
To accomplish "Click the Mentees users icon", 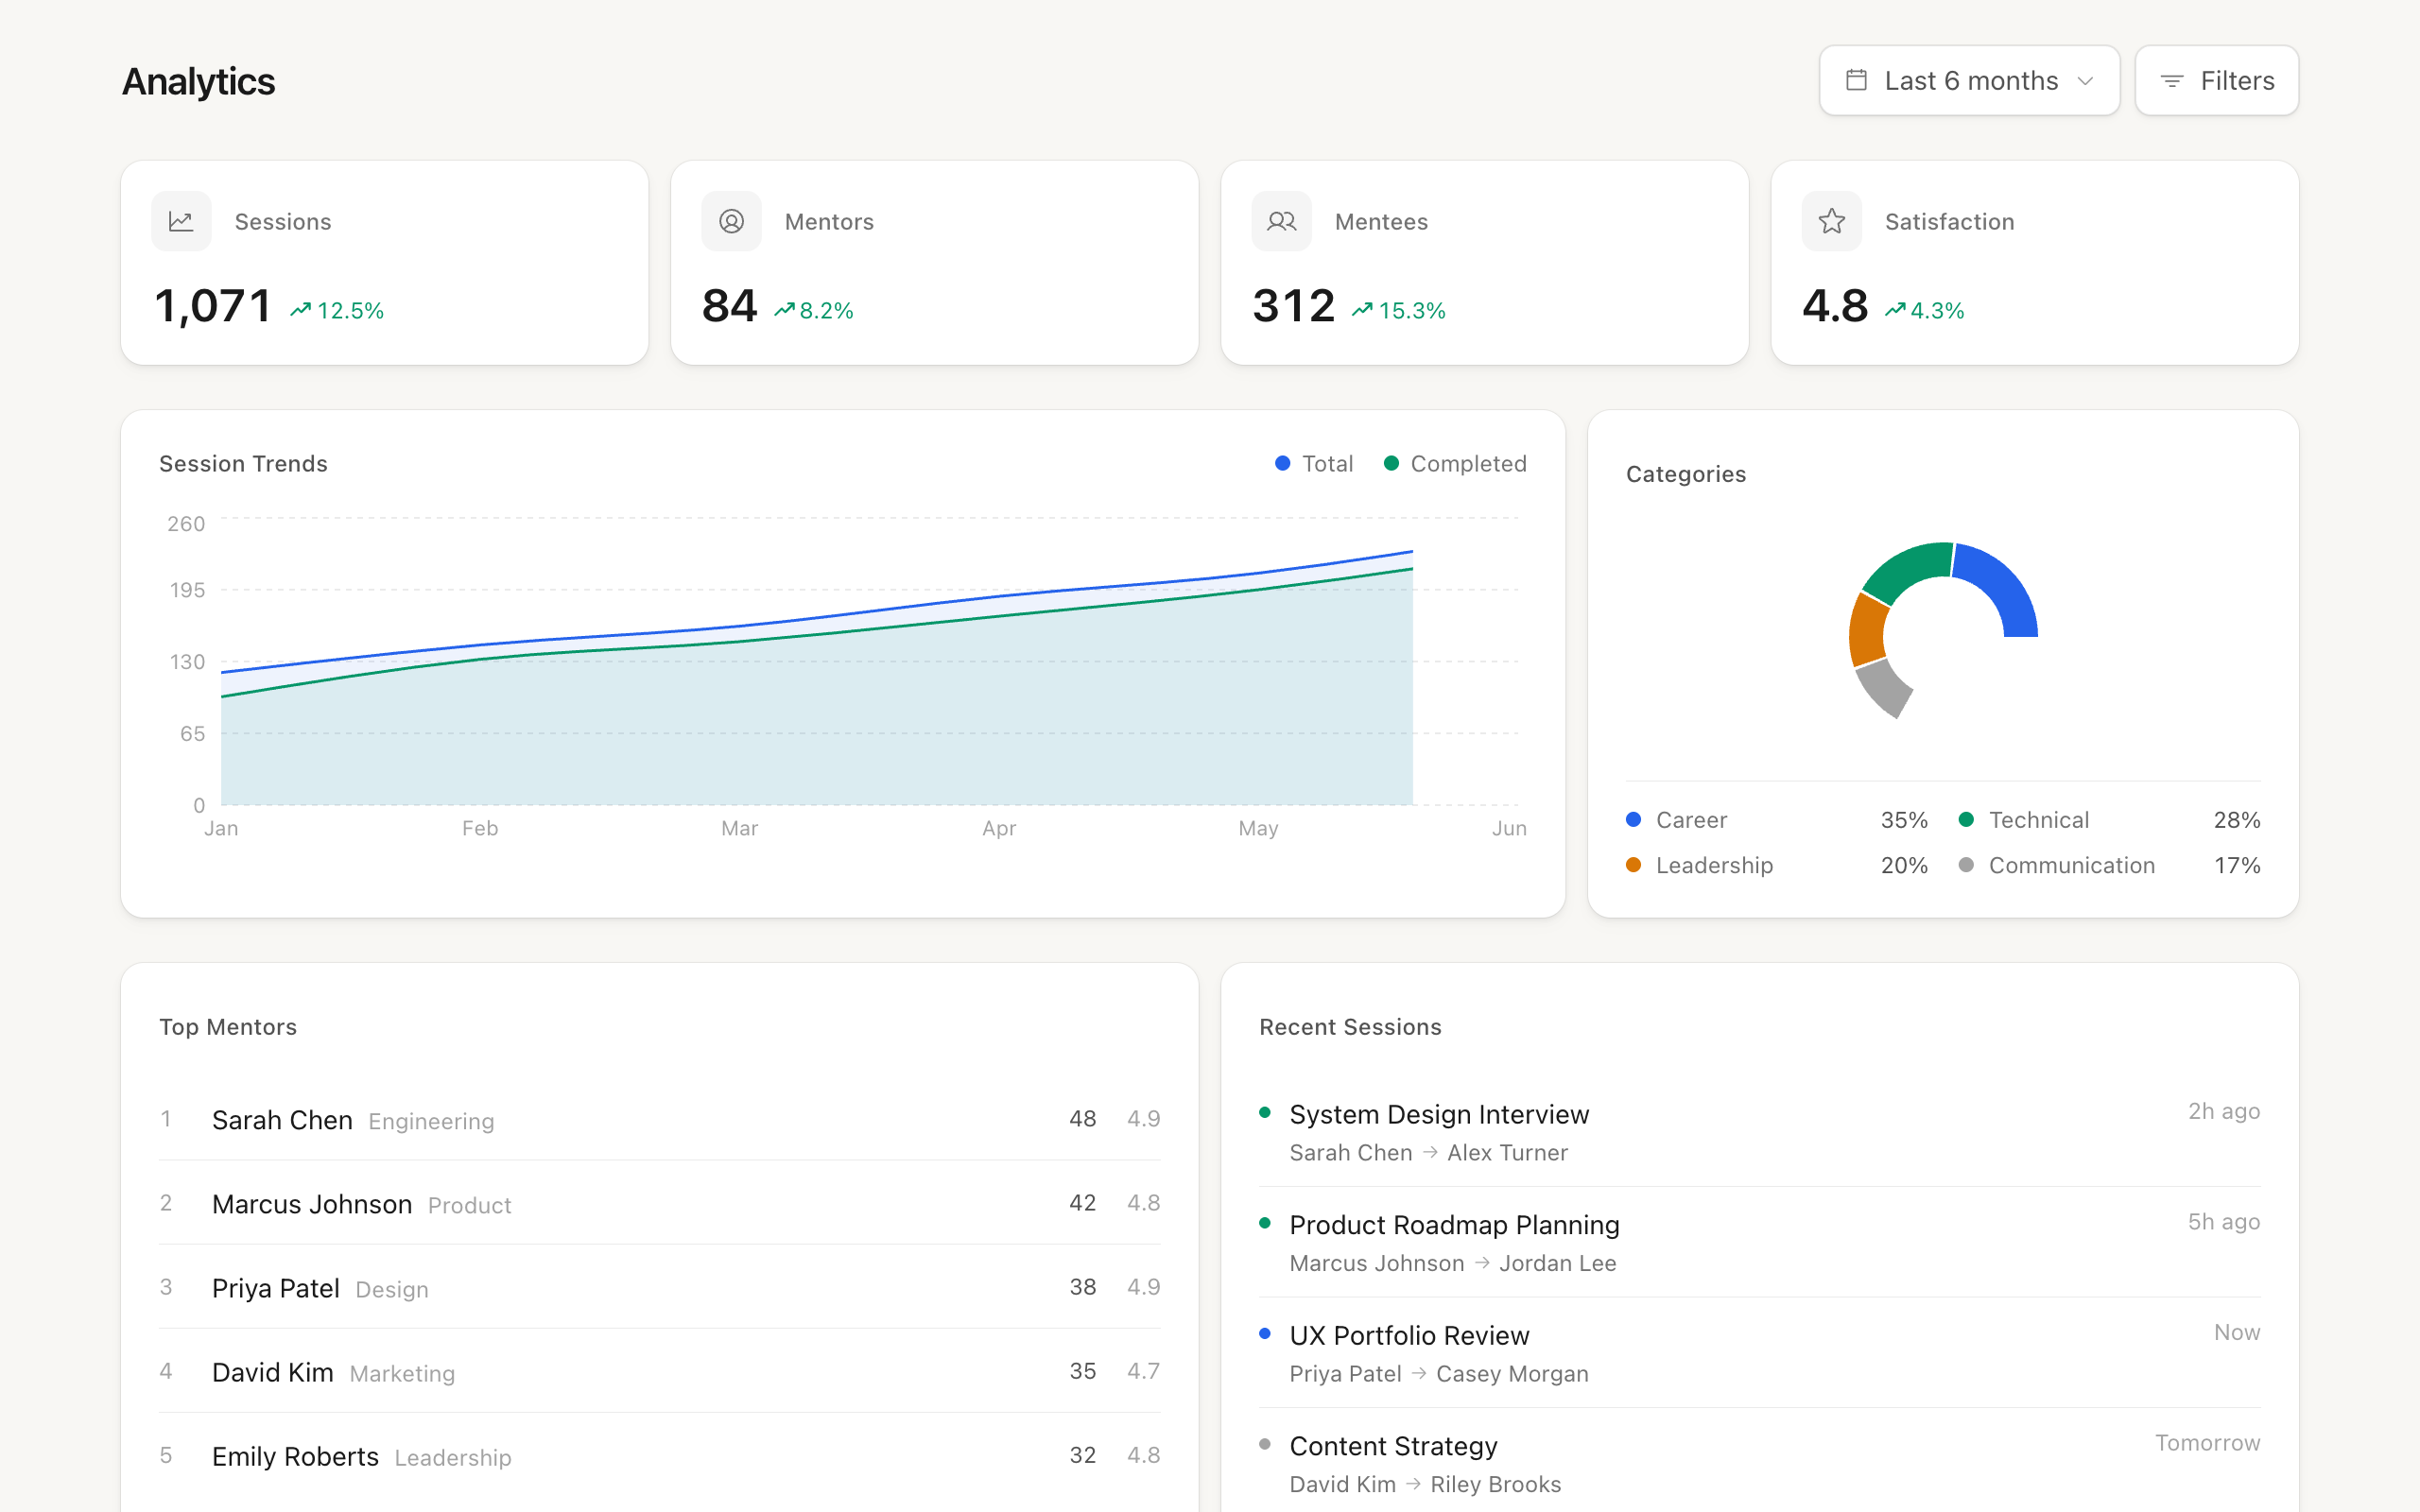I will 1281,221.
